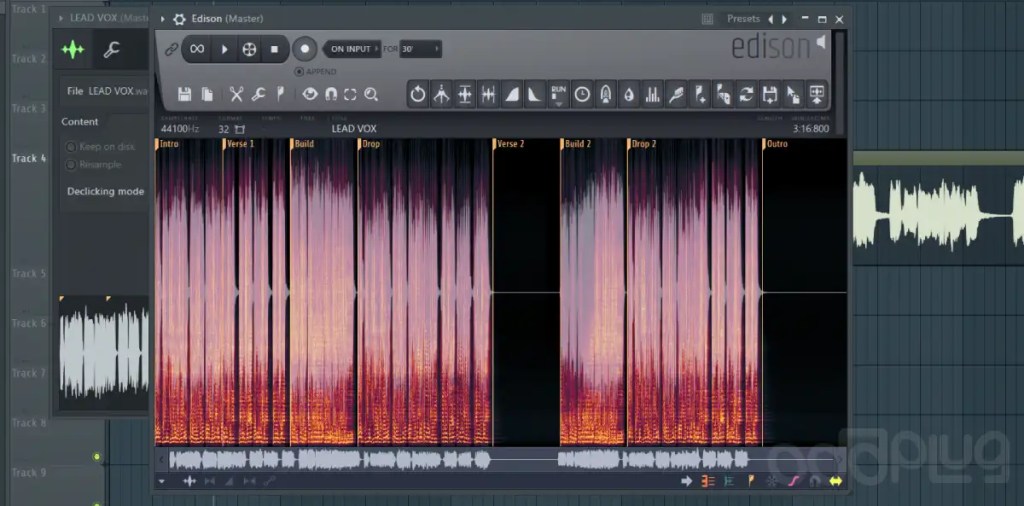Open the clock Time Stretch tool

tap(582, 95)
